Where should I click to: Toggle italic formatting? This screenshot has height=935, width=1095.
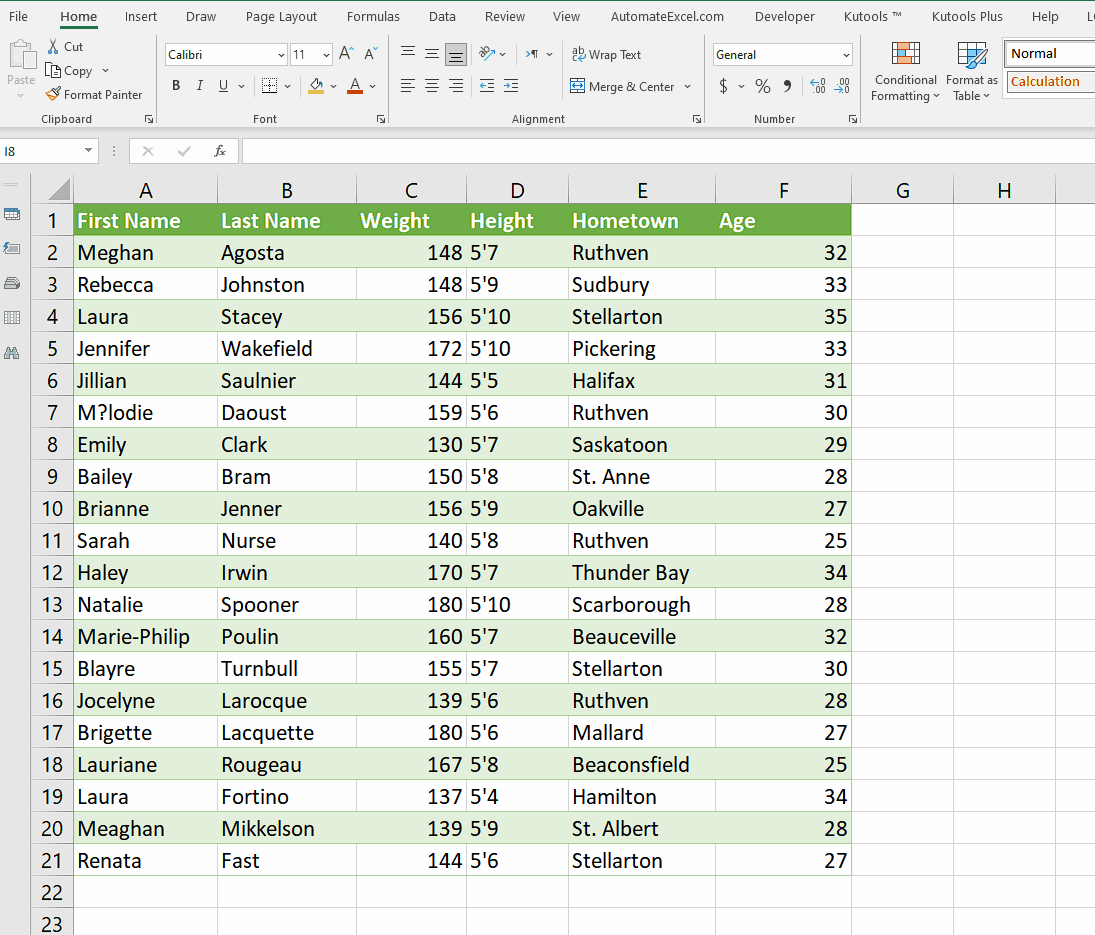tap(198, 86)
